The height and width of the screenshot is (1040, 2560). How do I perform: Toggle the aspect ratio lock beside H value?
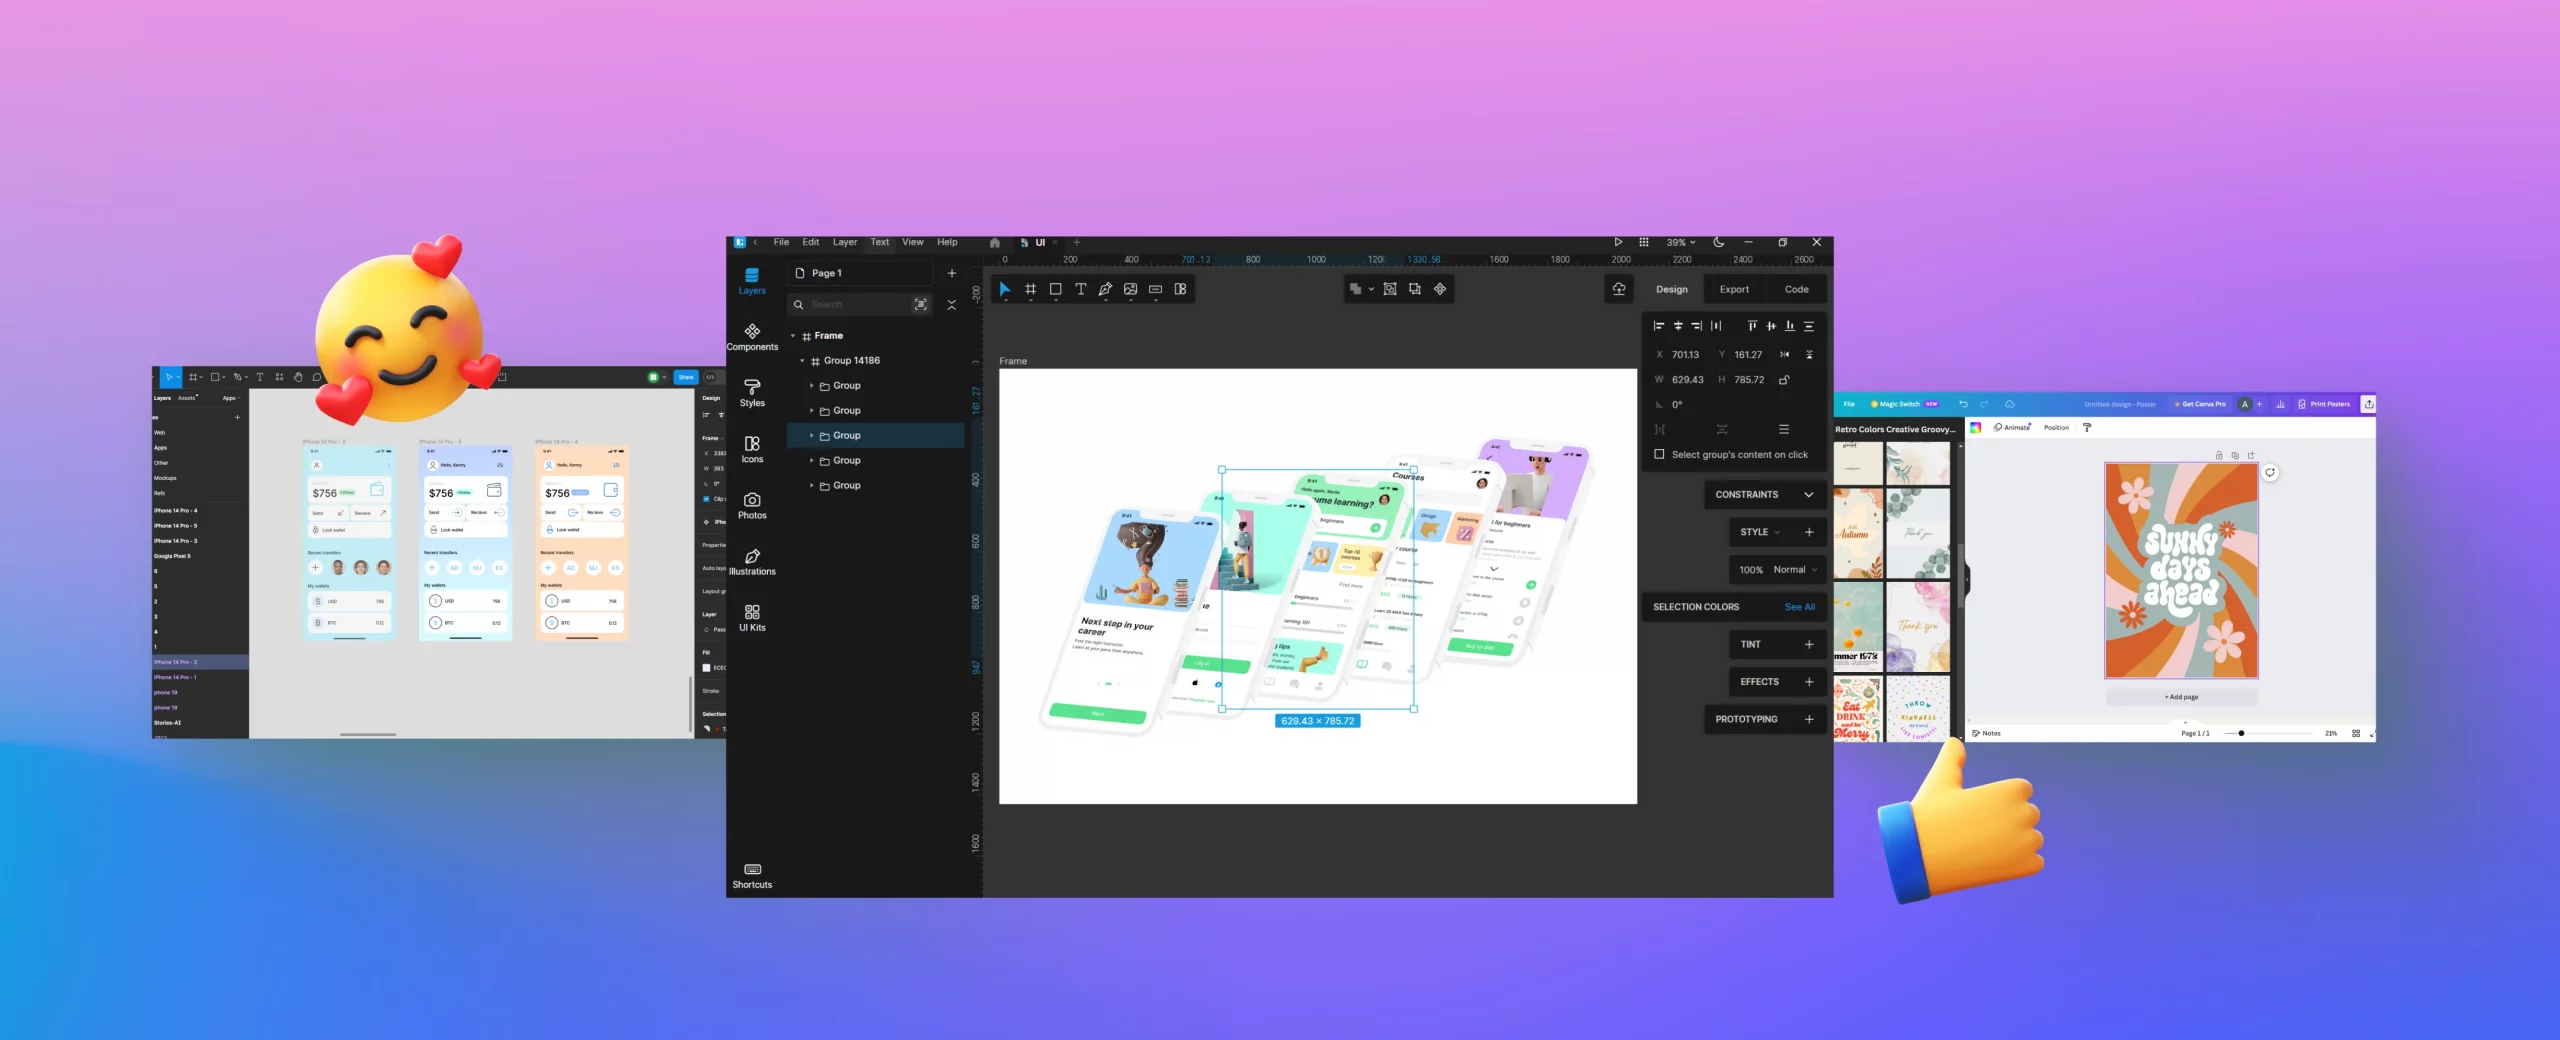point(1784,380)
